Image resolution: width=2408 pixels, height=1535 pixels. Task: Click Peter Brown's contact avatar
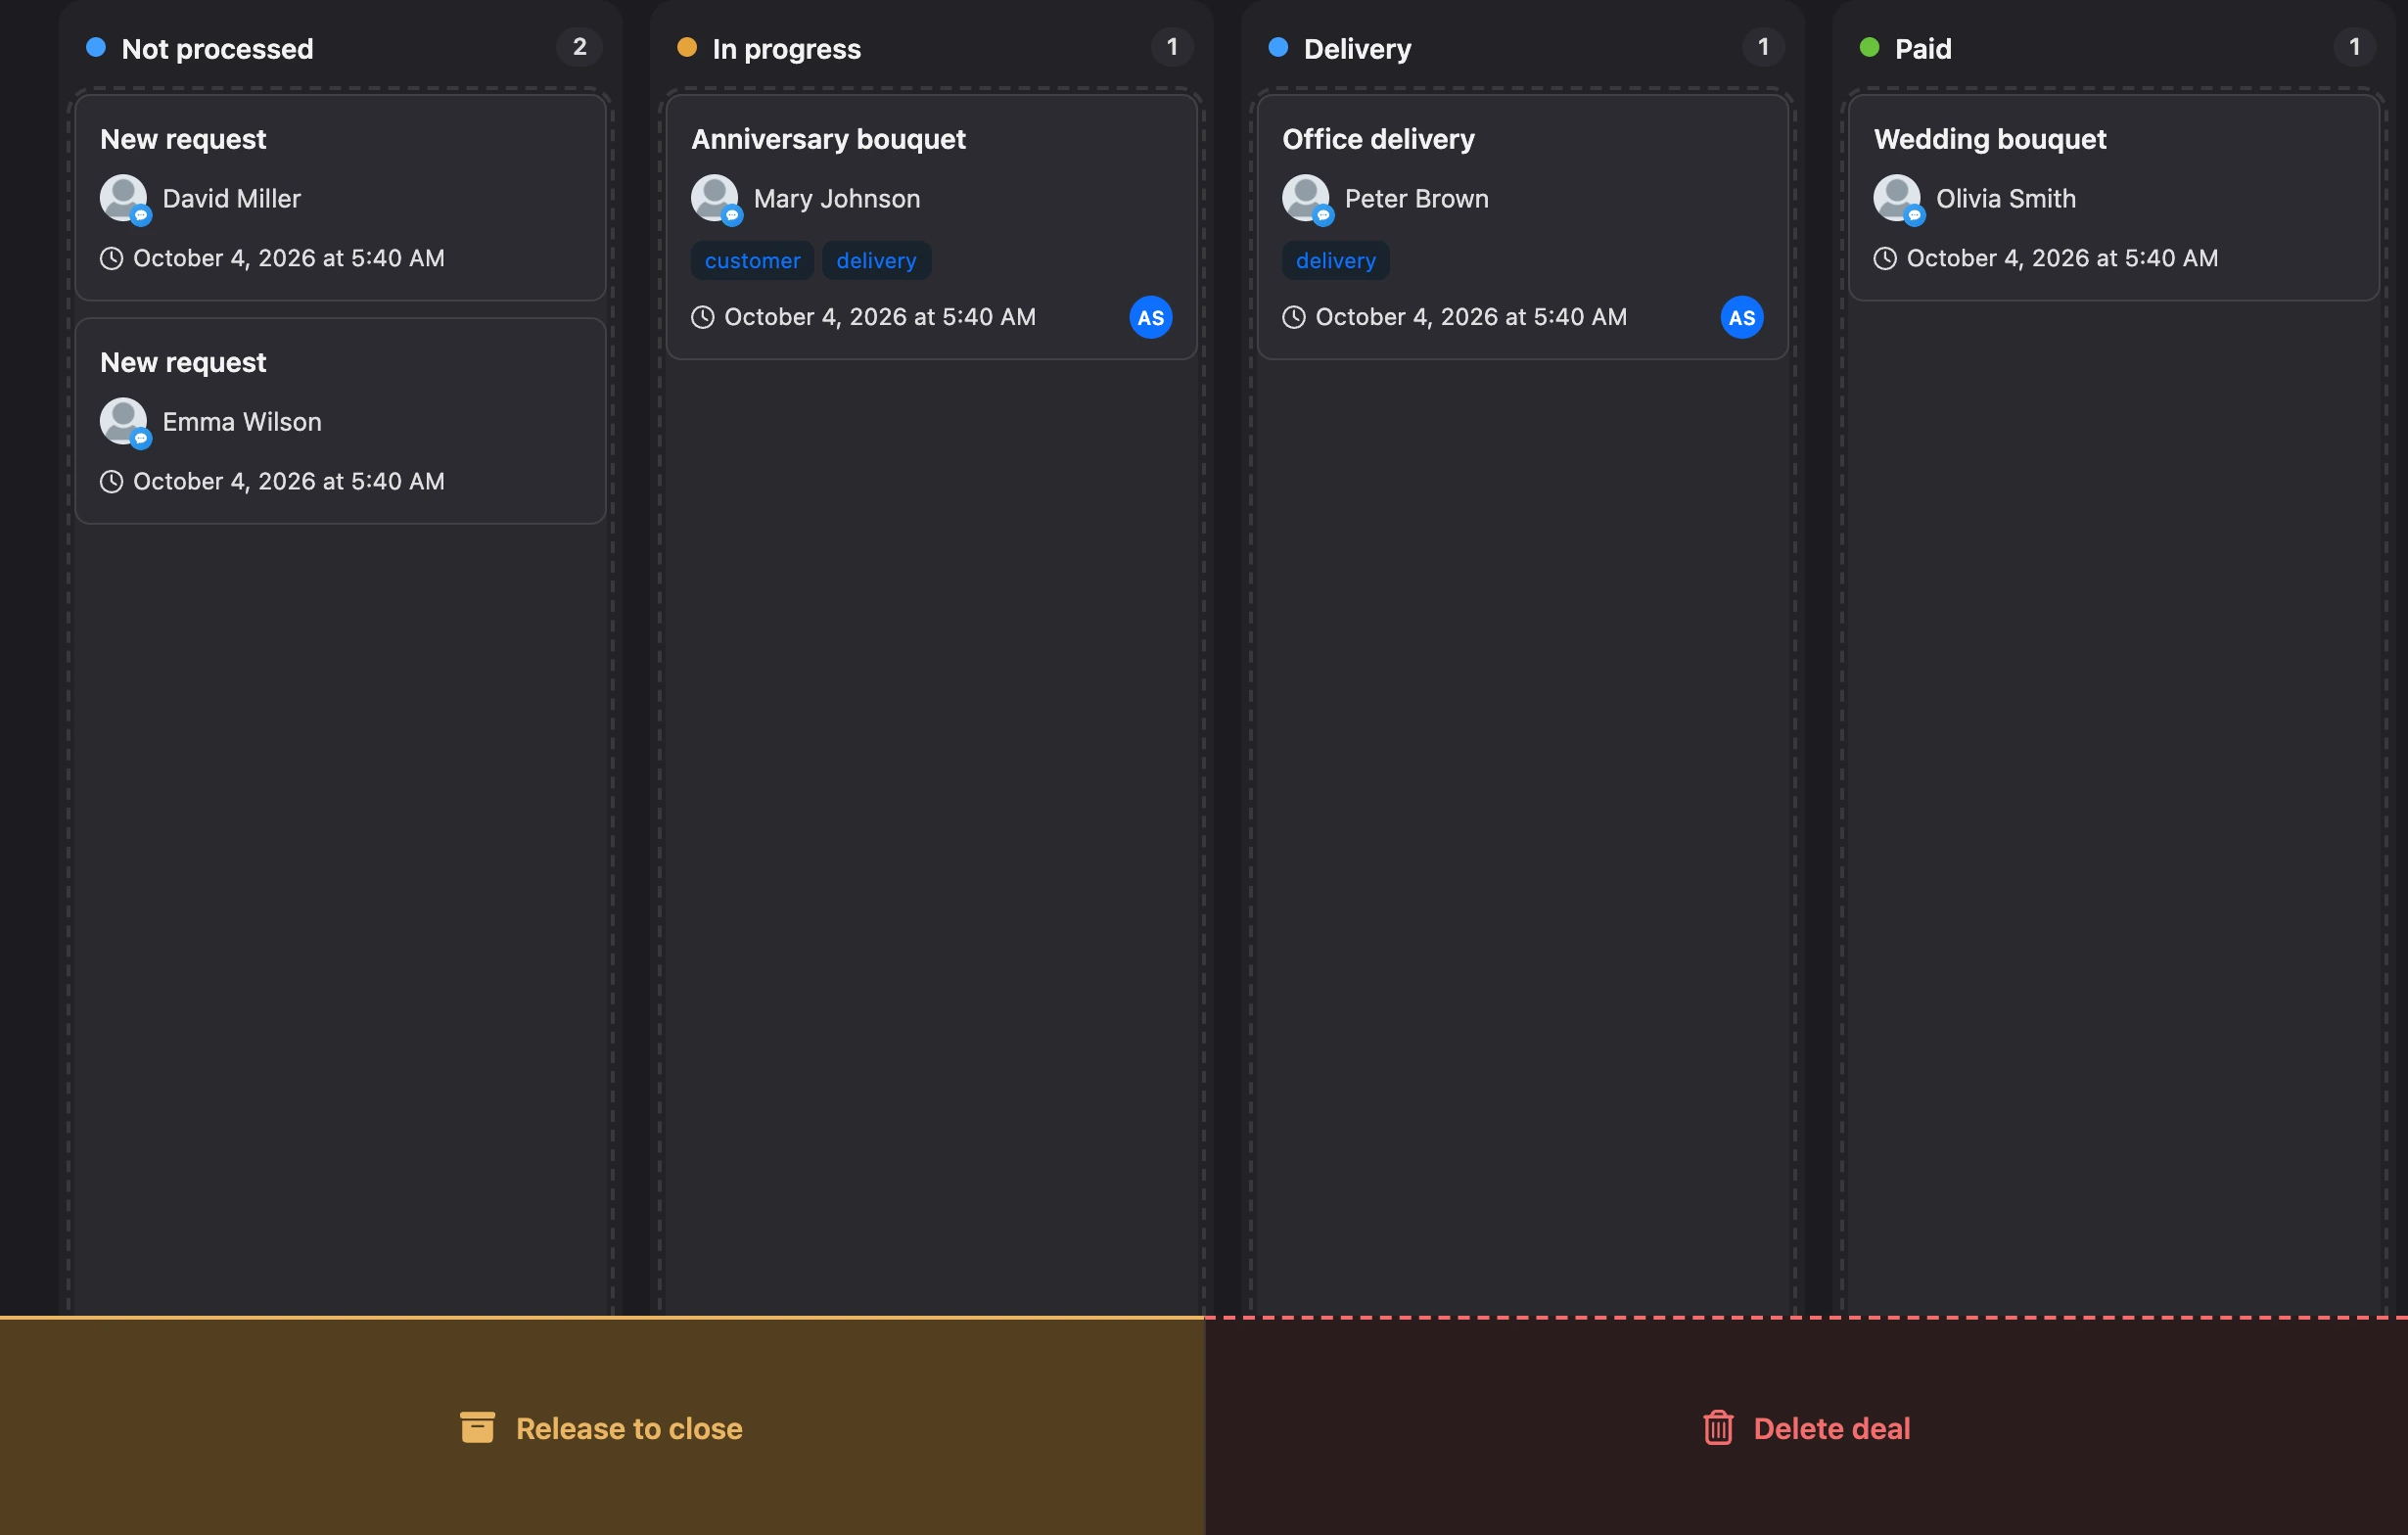[1306, 198]
